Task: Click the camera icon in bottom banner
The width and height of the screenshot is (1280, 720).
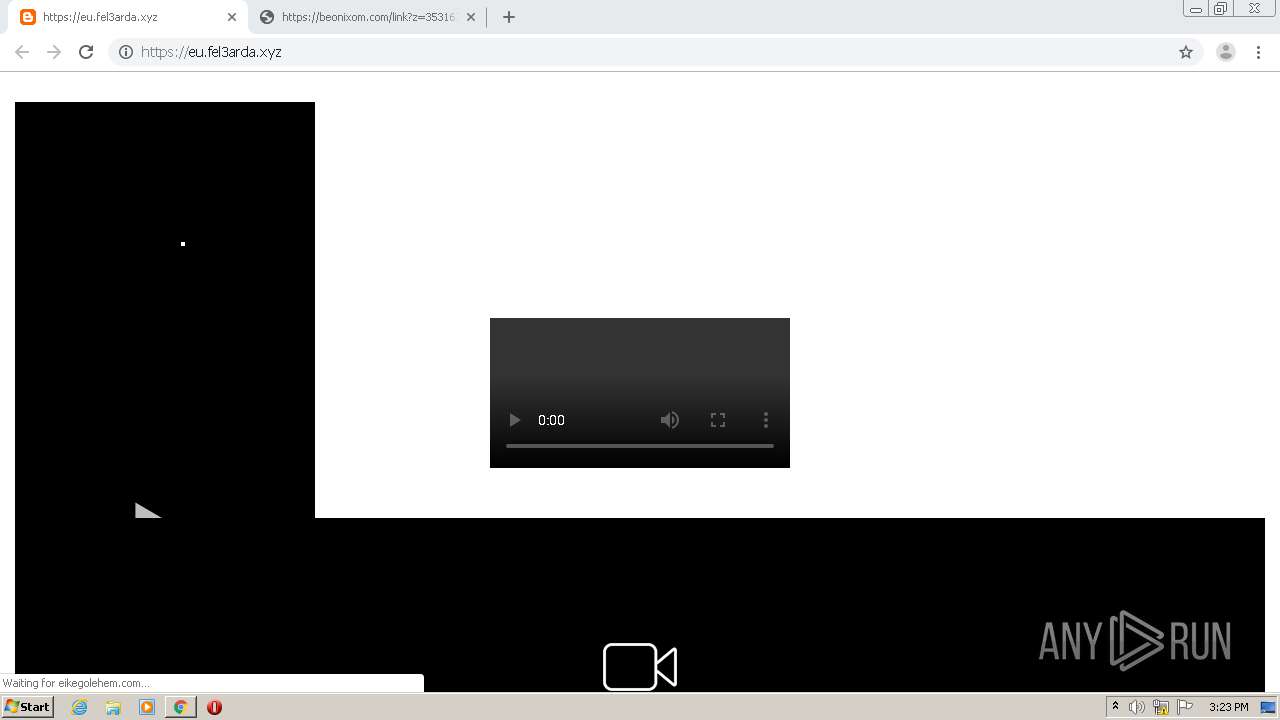Action: 640,666
